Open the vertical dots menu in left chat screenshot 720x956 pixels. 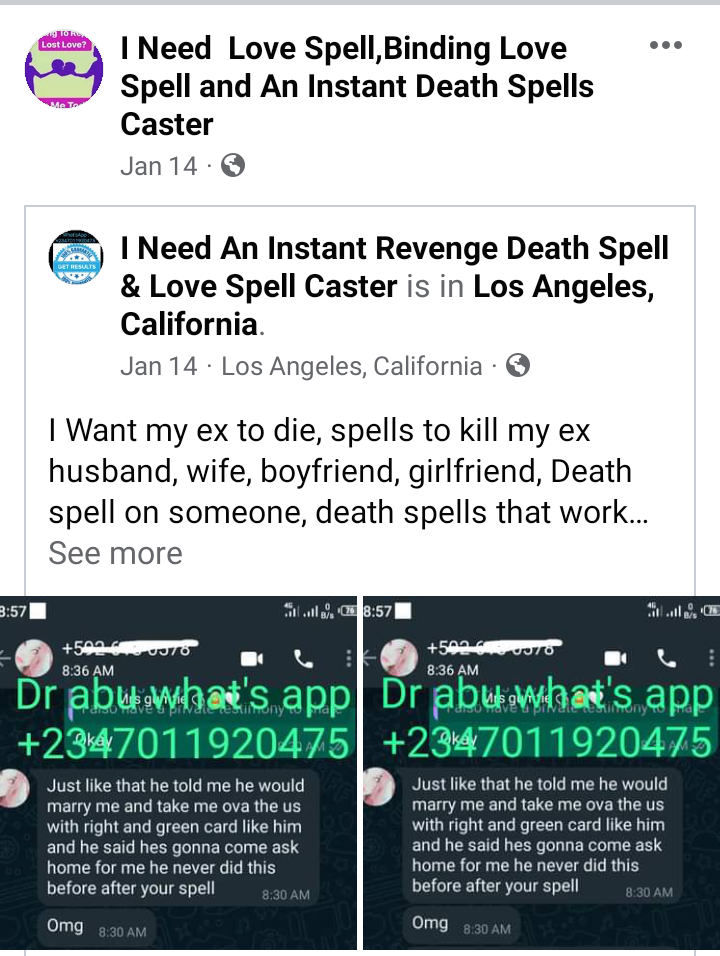click(348, 658)
